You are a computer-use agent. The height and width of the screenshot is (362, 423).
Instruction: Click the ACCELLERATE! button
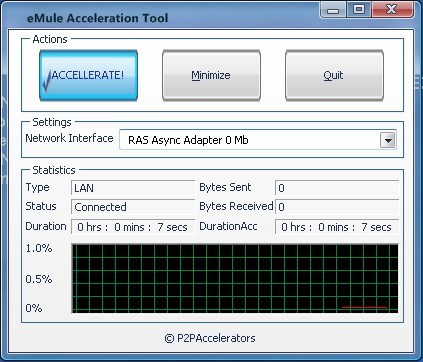[x=88, y=75]
